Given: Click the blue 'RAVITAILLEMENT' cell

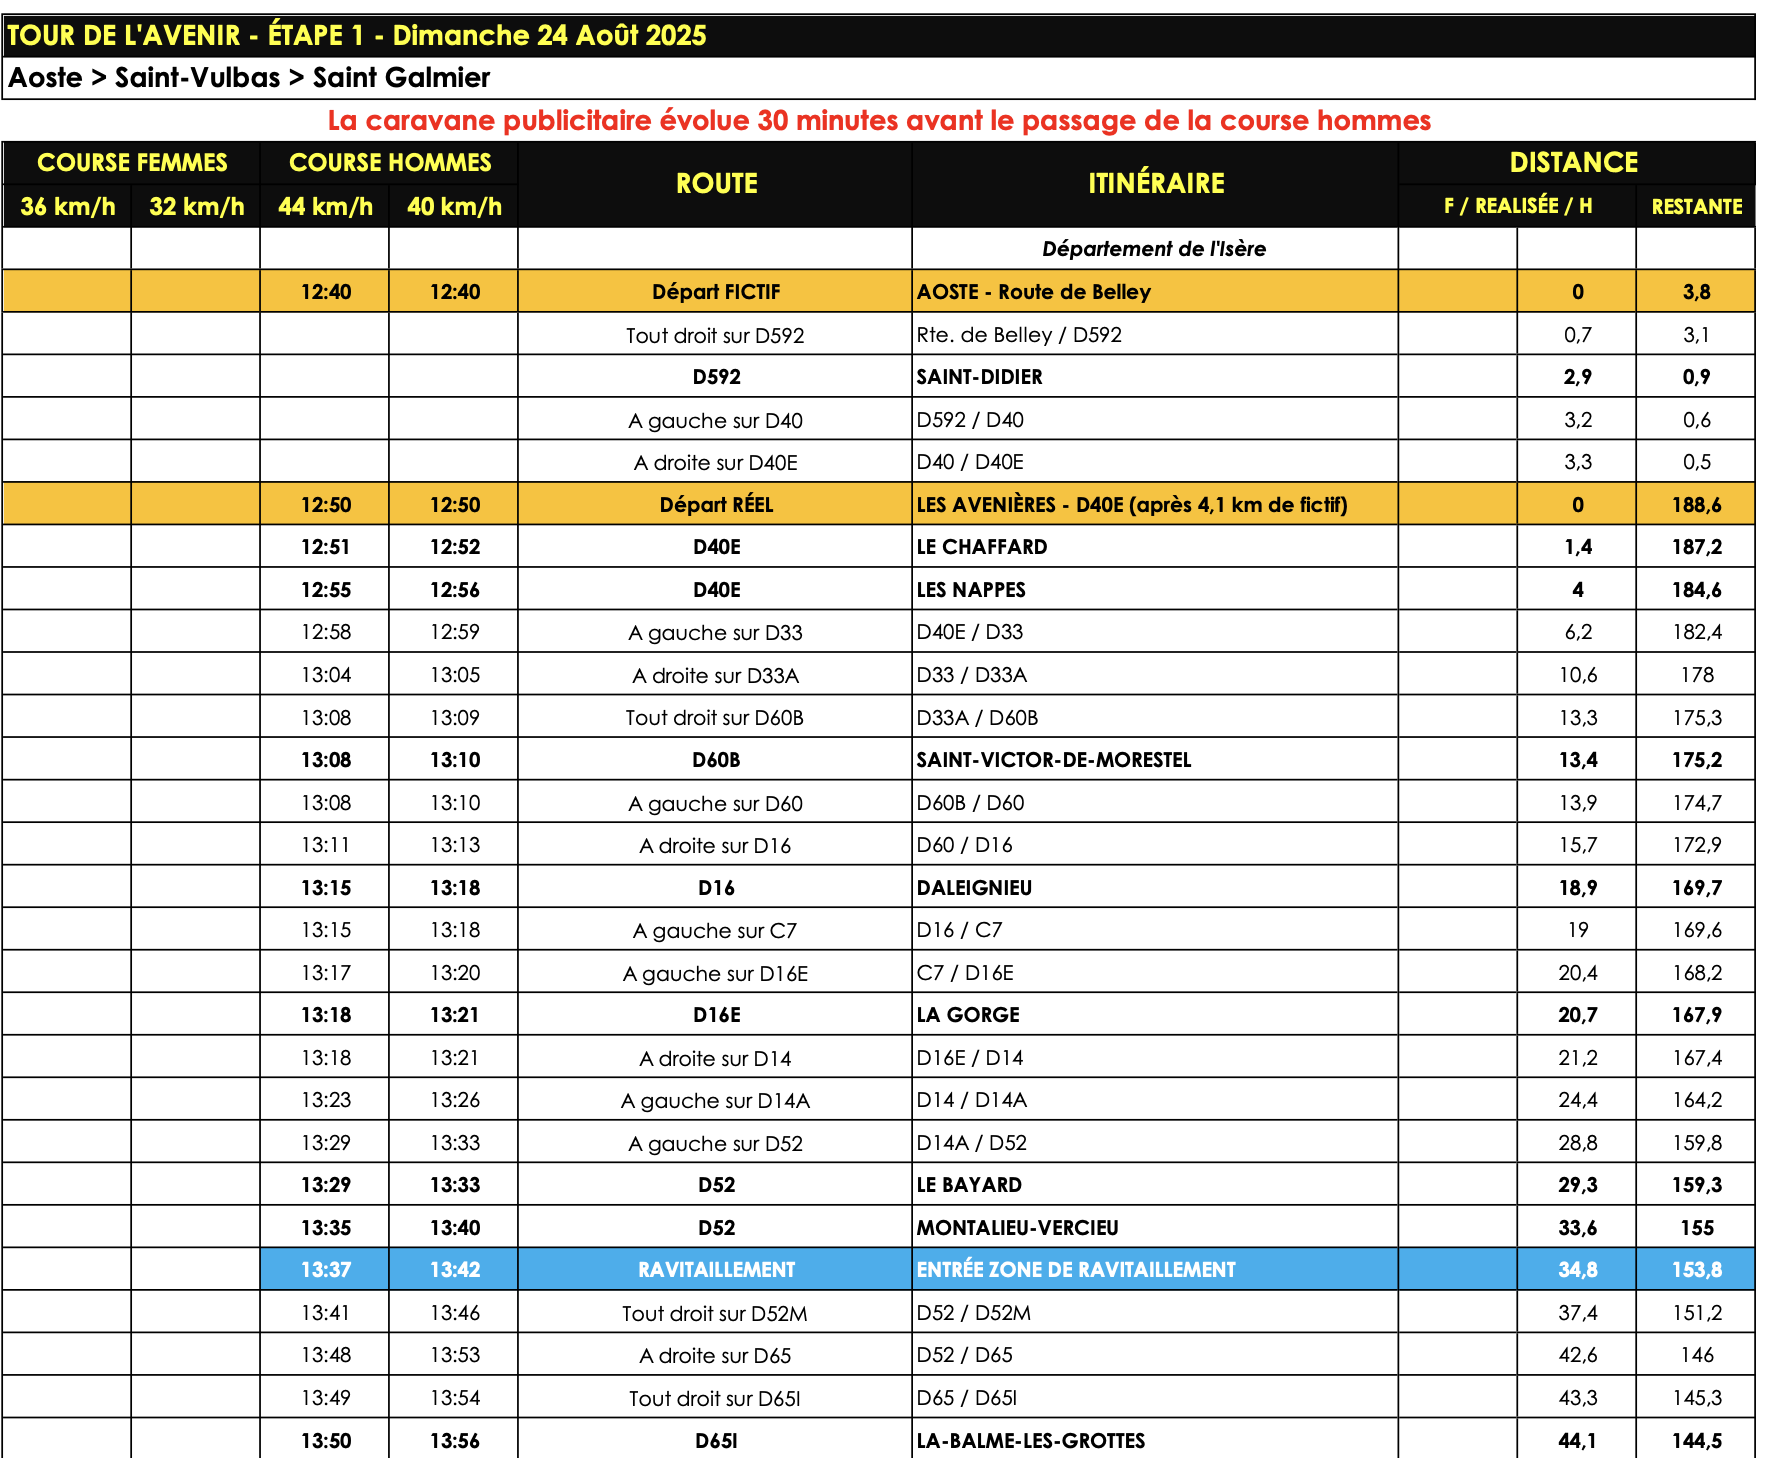Looking at the screenshot, I should tap(716, 1270).
